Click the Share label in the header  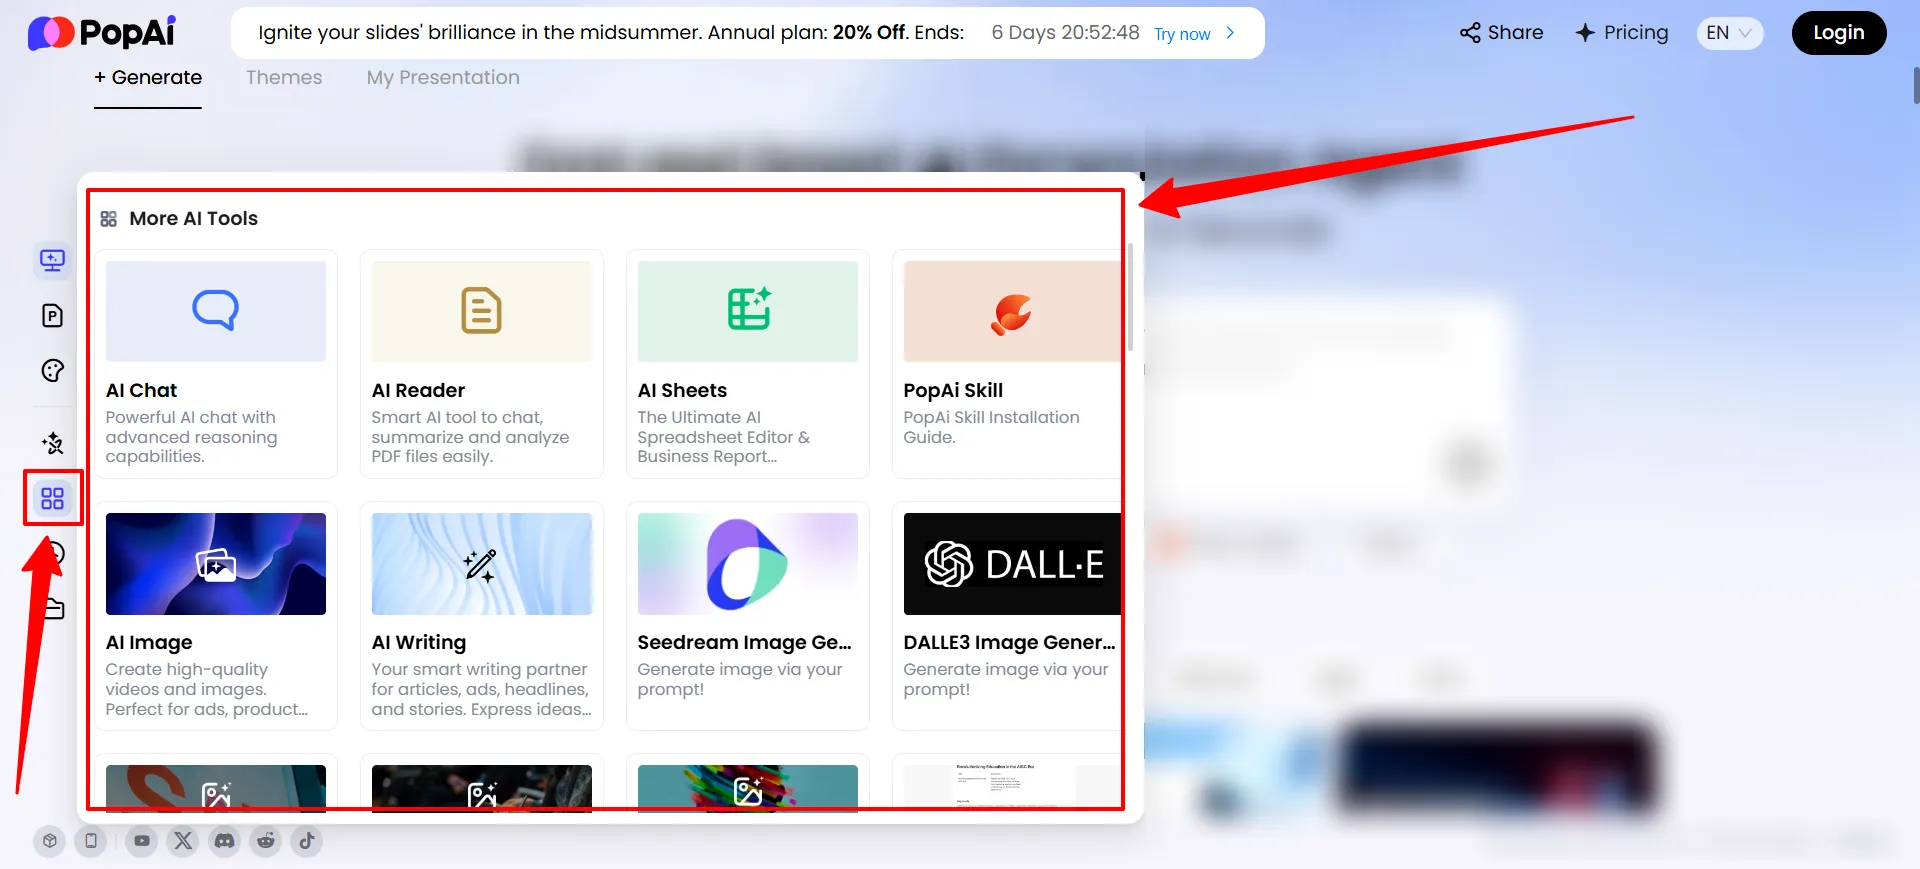coord(1515,33)
